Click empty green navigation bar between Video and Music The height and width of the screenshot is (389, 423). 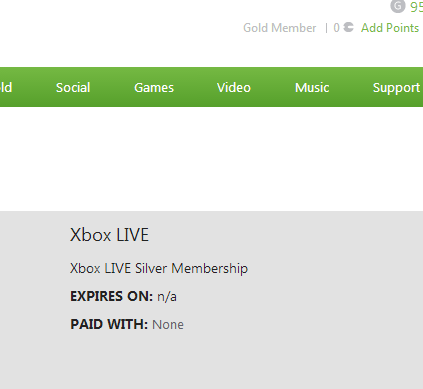[273, 88]
